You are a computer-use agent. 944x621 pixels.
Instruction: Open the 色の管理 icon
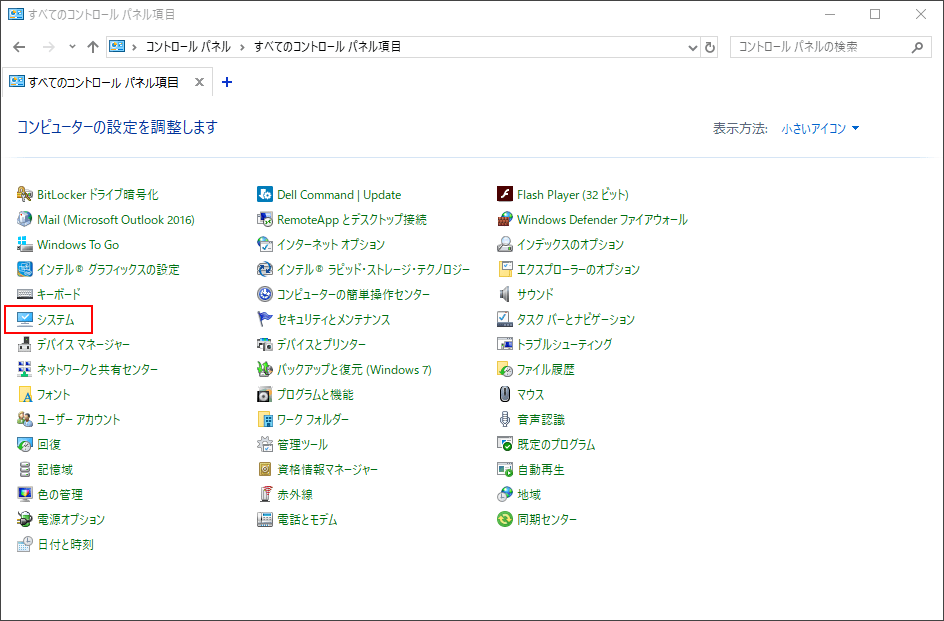pyautogui.click(x=25, y=495)
